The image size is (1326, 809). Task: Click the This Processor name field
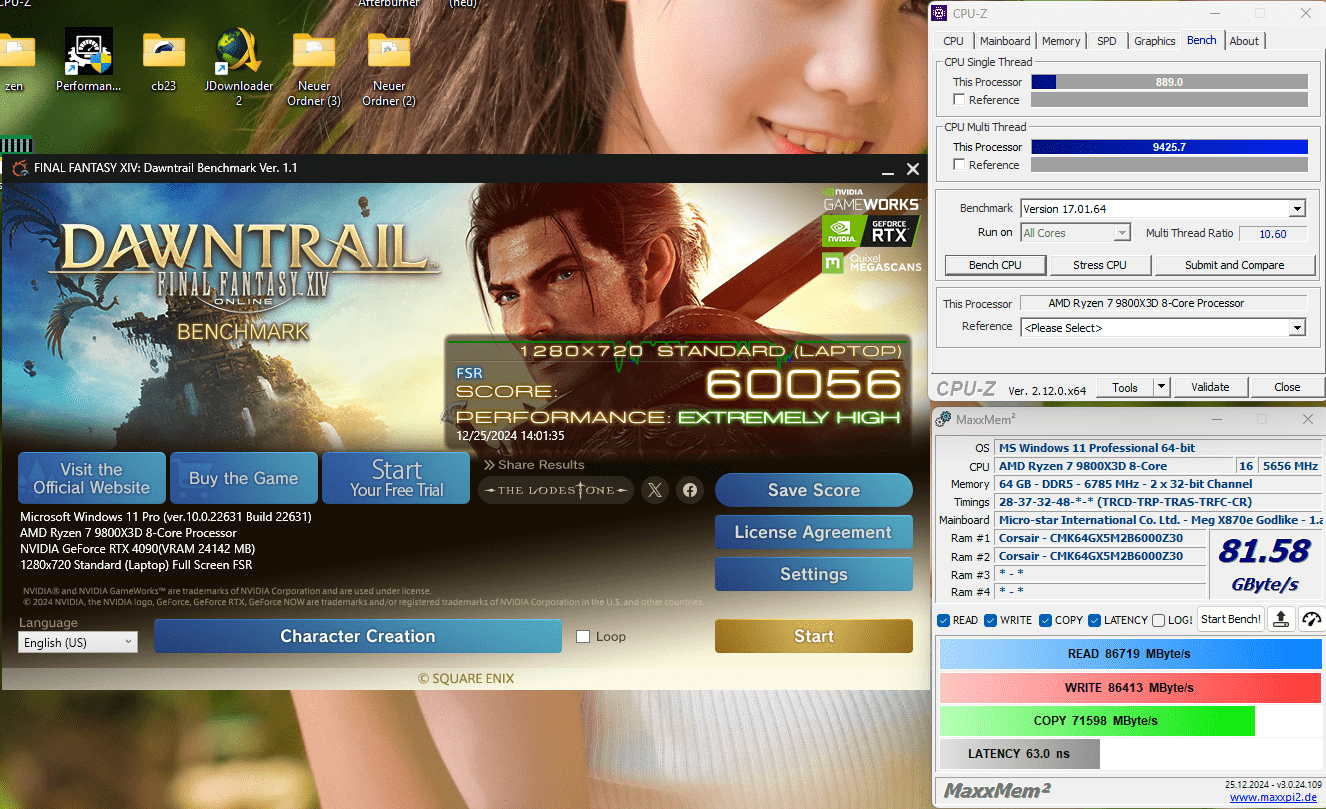click(x=1163, y=303)
